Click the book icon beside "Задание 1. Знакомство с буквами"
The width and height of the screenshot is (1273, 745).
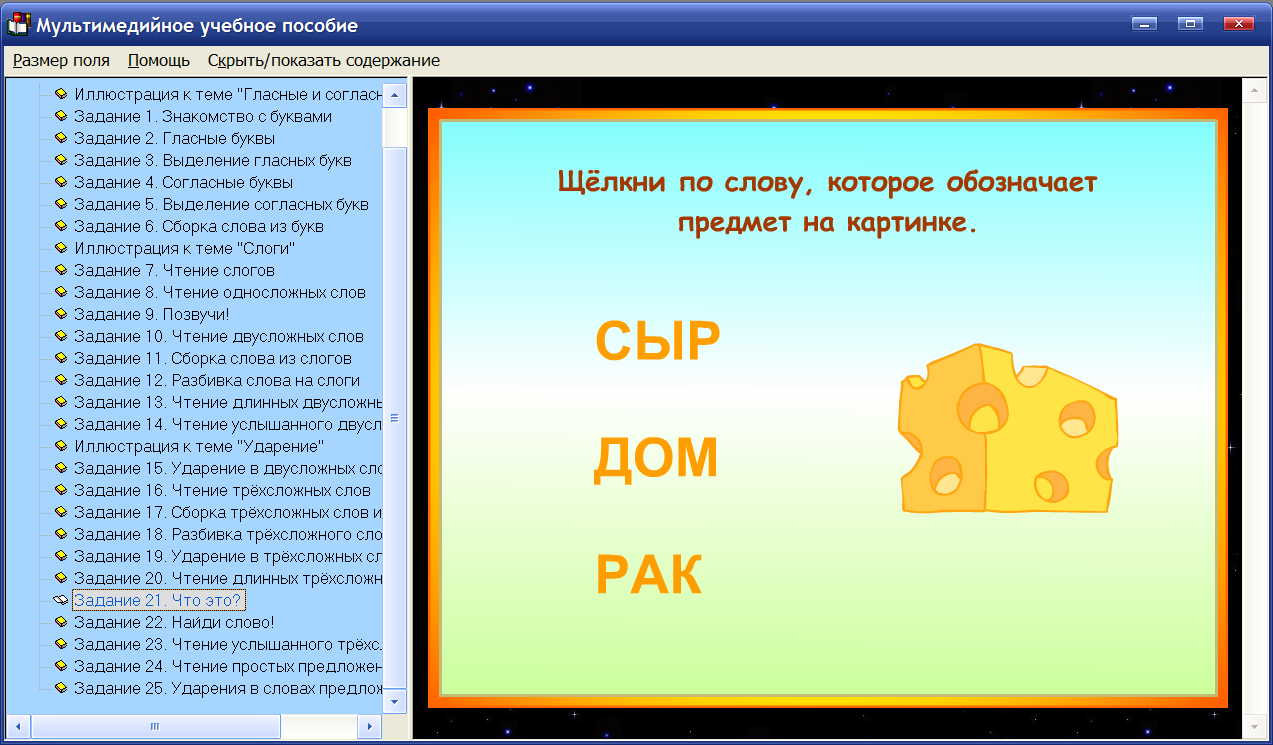click(x=61, y=115)
